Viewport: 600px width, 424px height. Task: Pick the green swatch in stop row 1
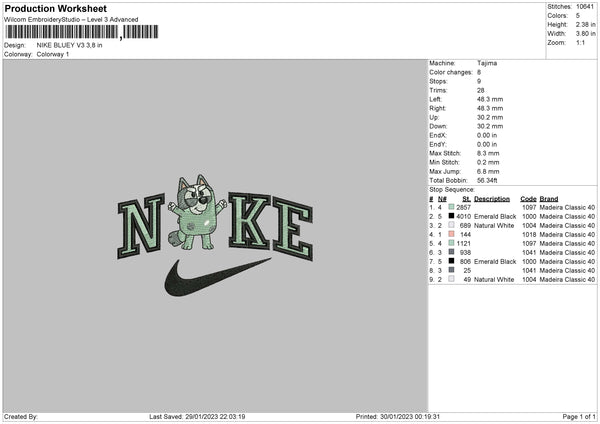[x=452, y=207]
